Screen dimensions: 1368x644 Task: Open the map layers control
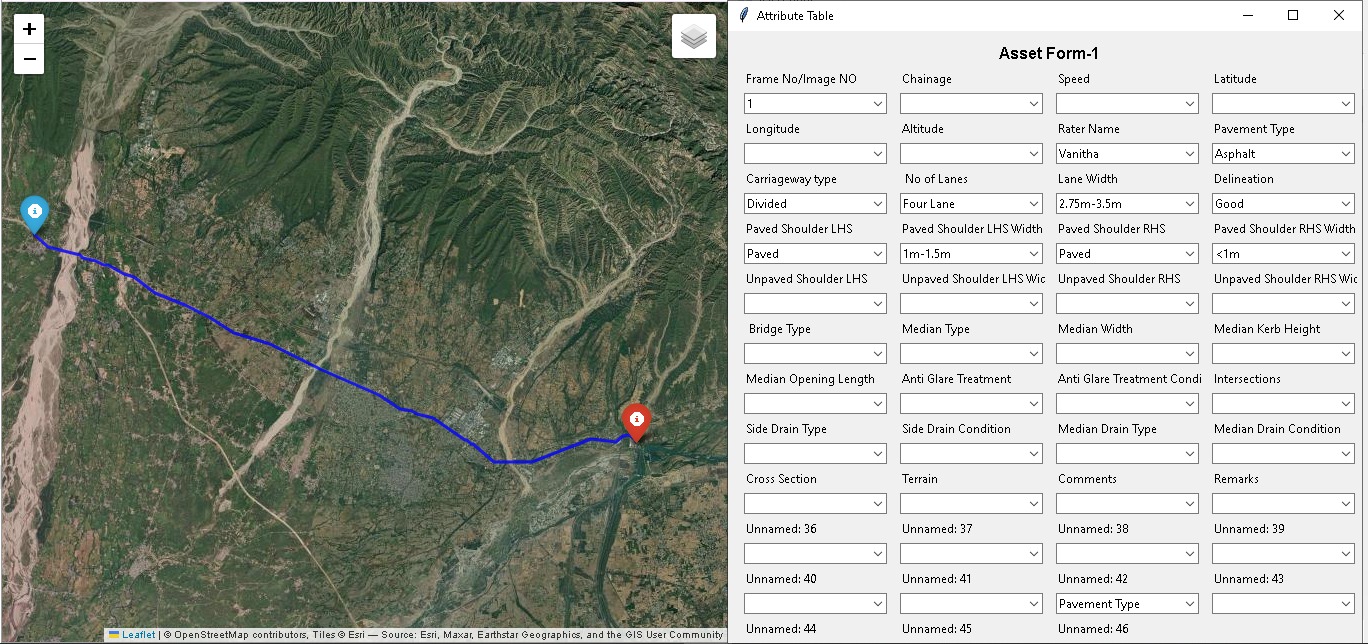[693, 37]
